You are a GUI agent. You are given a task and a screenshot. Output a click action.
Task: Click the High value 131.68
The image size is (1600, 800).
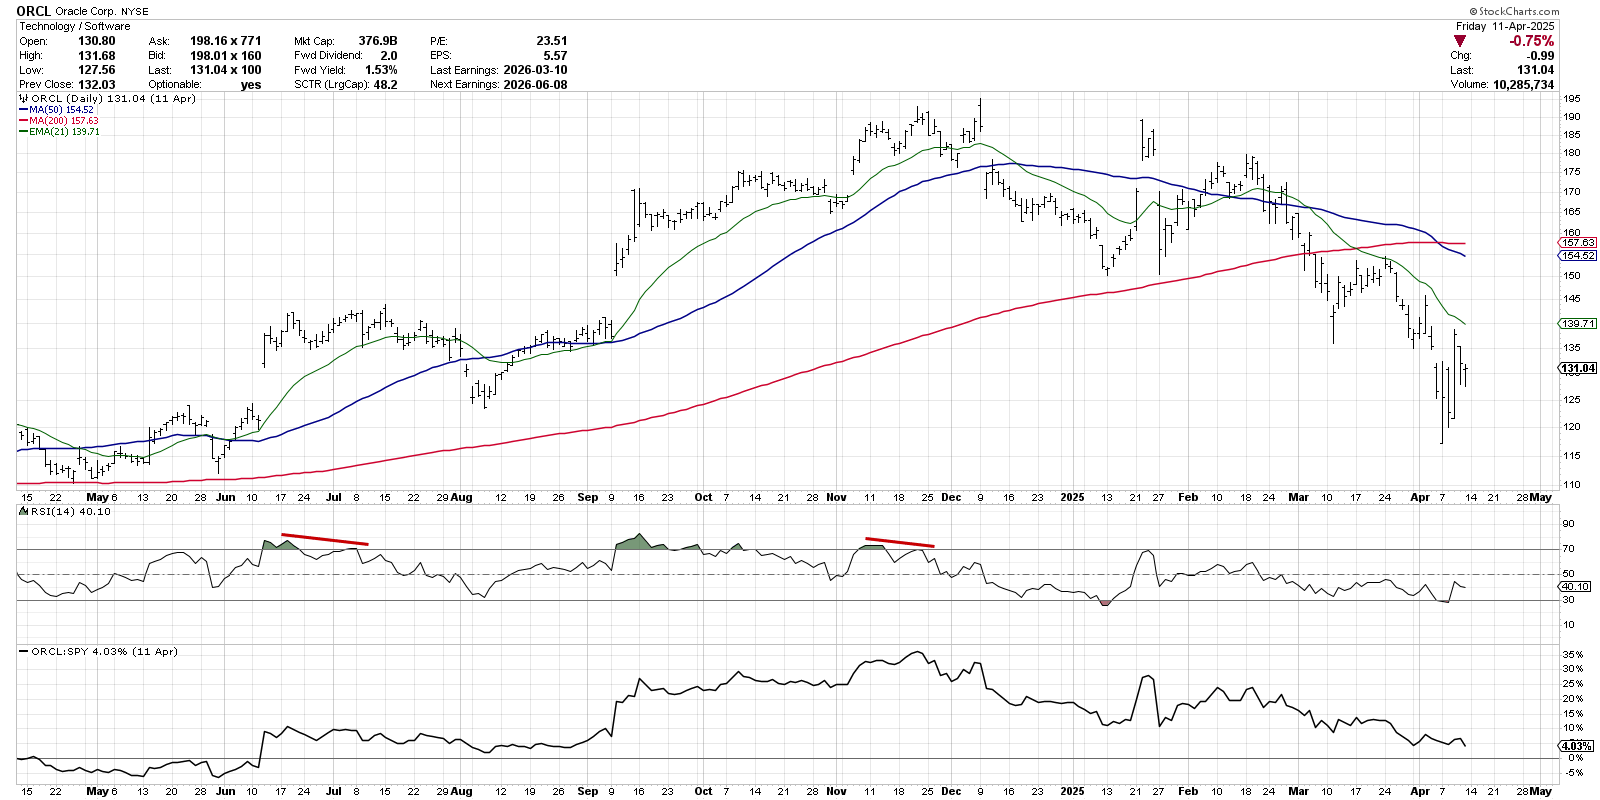tap(97, 56)
